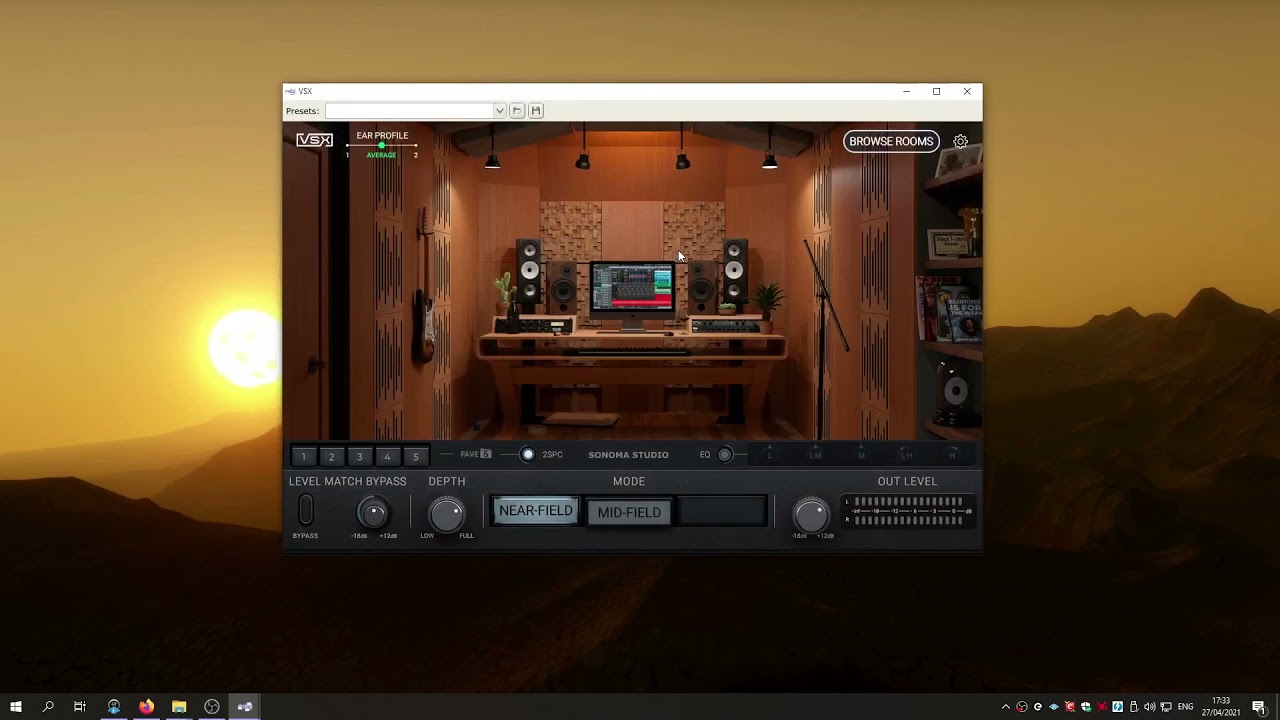Click the OUT LEVEL knob
Screen dimensions: 1280x720
pyautogui.click(x=811, y=514)
